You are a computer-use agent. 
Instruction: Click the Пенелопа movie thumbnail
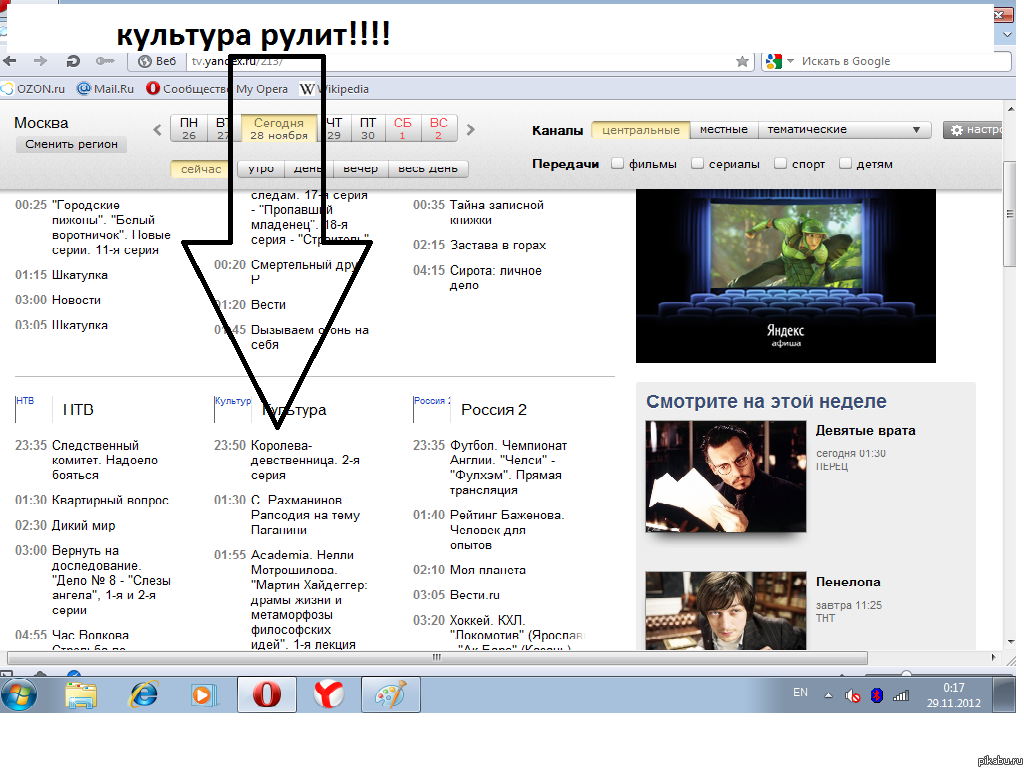[x=726, y=611]
